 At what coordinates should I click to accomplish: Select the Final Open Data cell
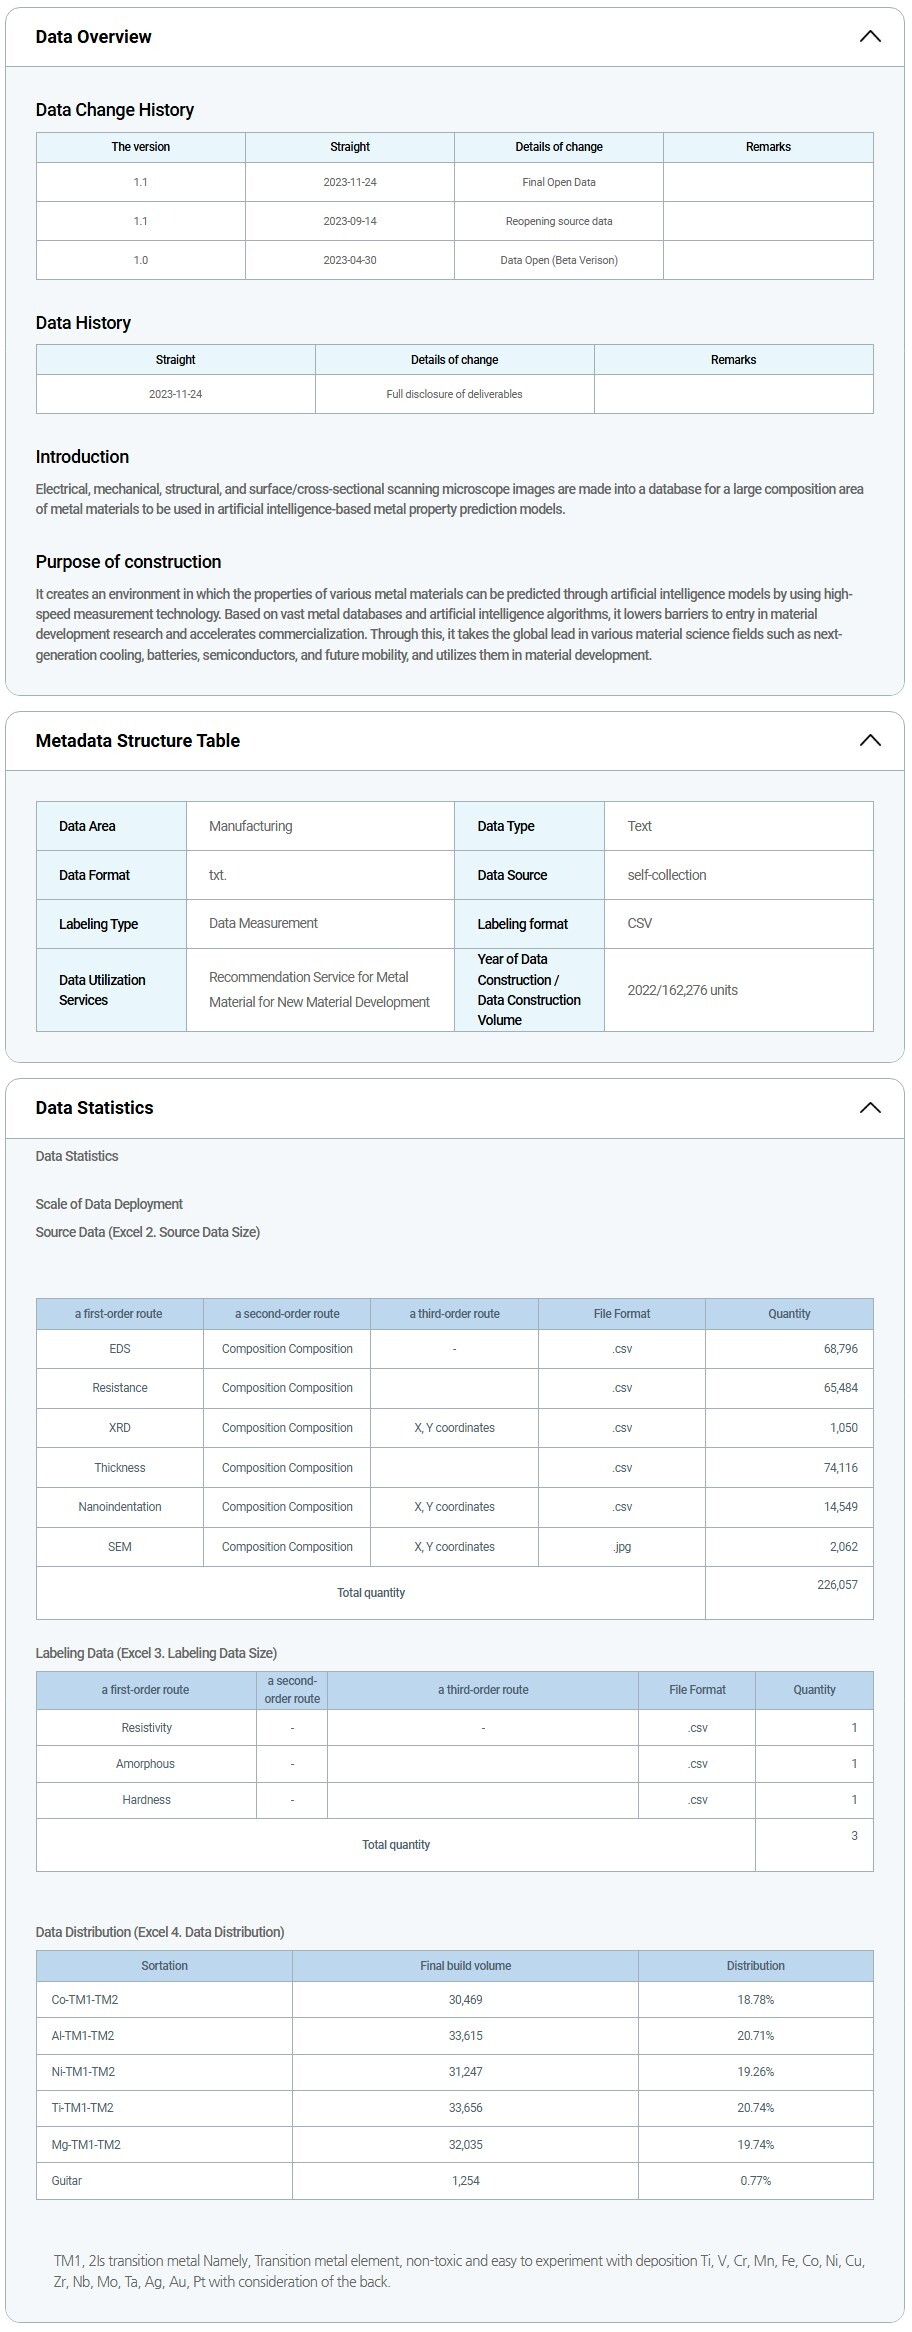(558, 182)
